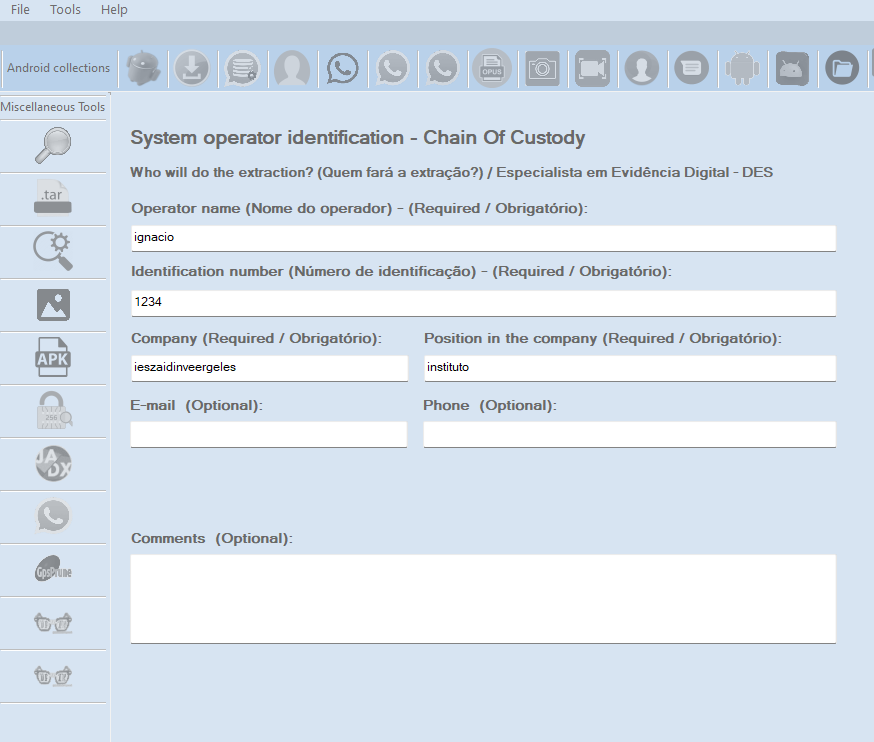The width and height of the screenshot is (874, 742).
Task: Click the 3D Android robot toolbar icon
Action: (143, 69)
